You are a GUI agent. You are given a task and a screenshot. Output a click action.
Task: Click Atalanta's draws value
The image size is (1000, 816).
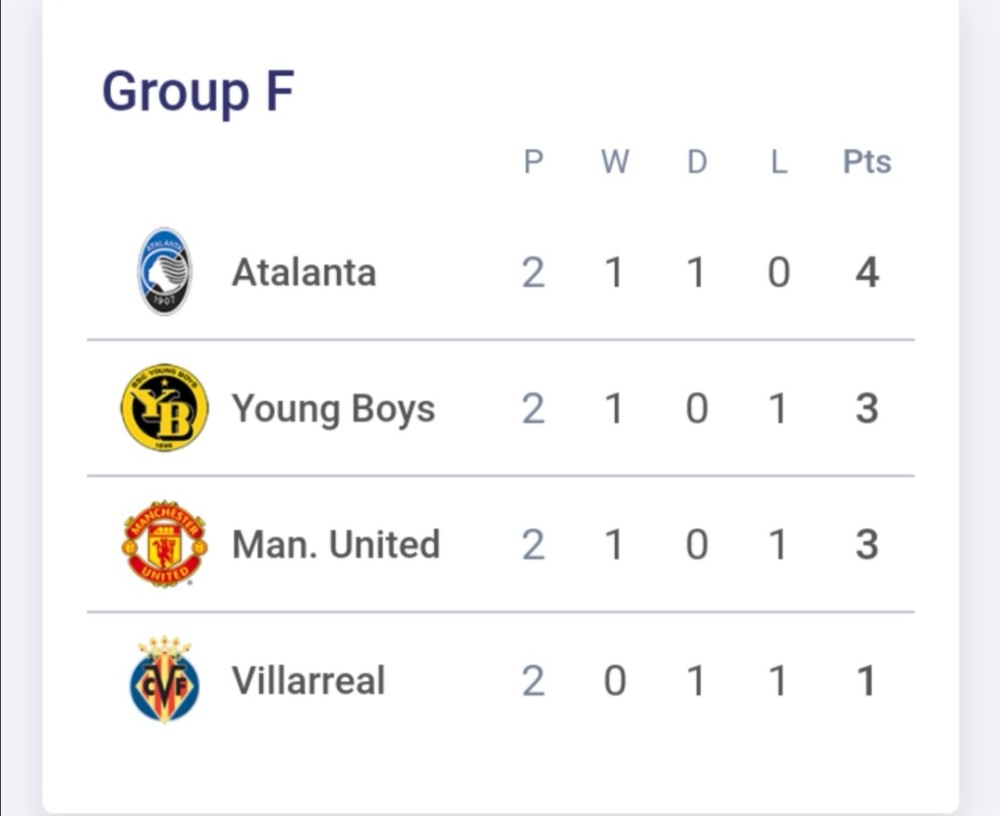[697, 272]
